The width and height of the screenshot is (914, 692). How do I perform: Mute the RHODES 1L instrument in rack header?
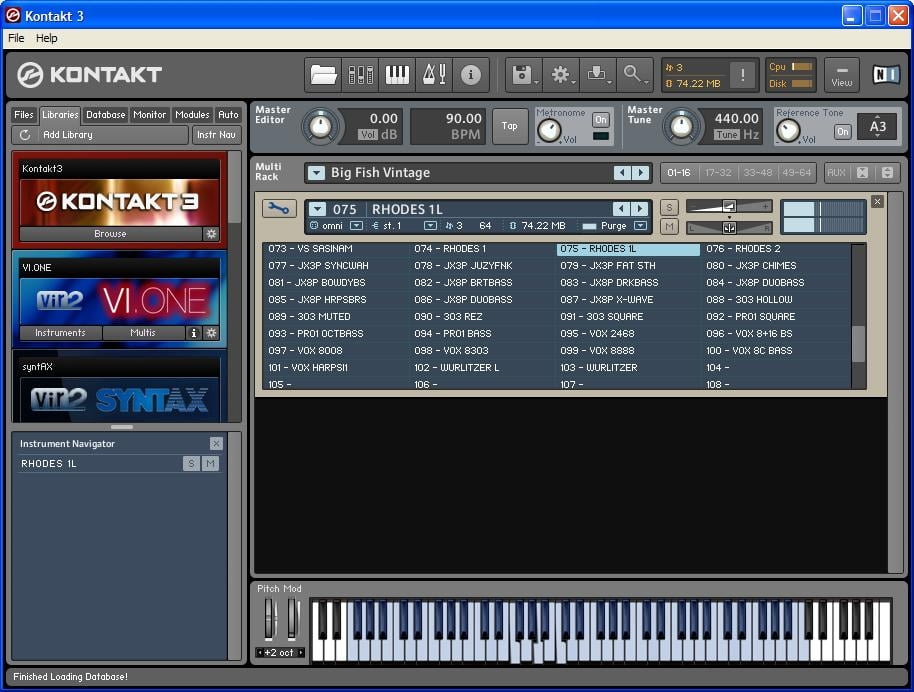pyautogui.click(x=669, y=227)
